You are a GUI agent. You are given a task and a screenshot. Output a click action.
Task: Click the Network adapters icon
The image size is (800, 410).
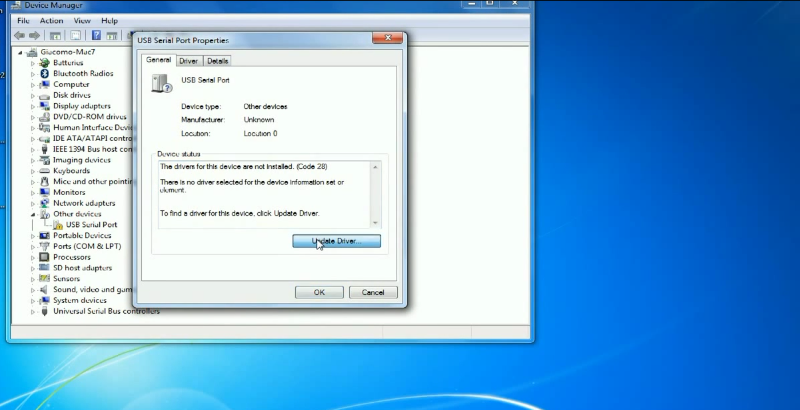coord(44,203)
